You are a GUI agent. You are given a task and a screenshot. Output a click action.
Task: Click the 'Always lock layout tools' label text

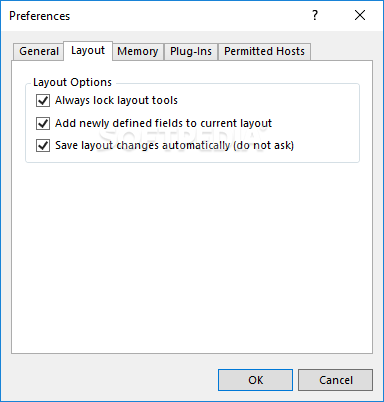click(x=116, y=100)
